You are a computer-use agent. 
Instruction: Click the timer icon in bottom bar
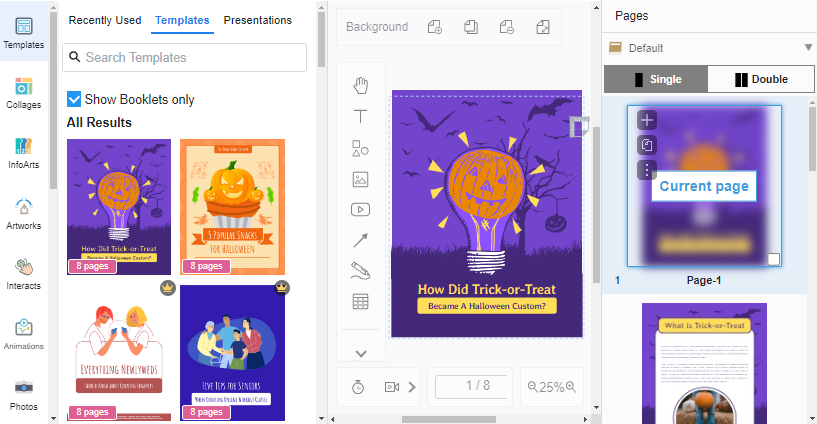coord(358,387)
